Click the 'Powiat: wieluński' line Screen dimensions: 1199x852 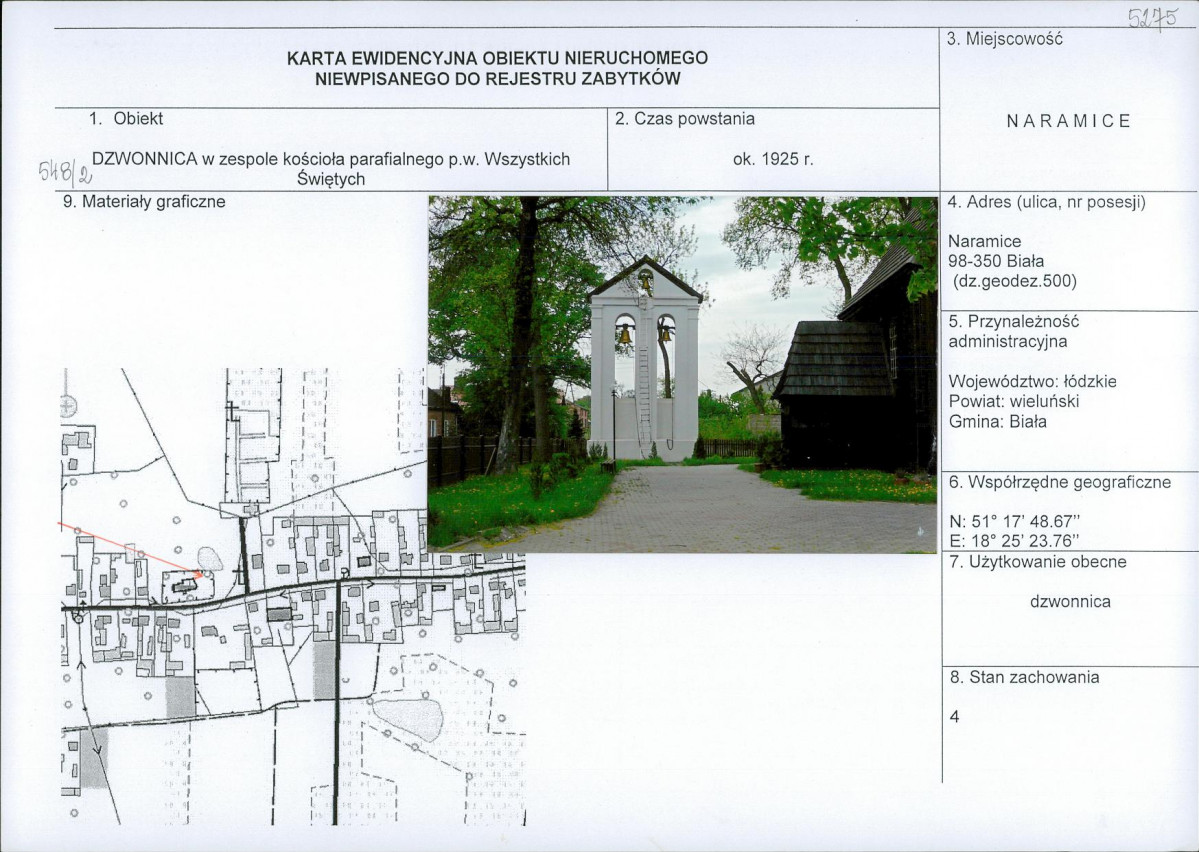(x=1013, y=401)
